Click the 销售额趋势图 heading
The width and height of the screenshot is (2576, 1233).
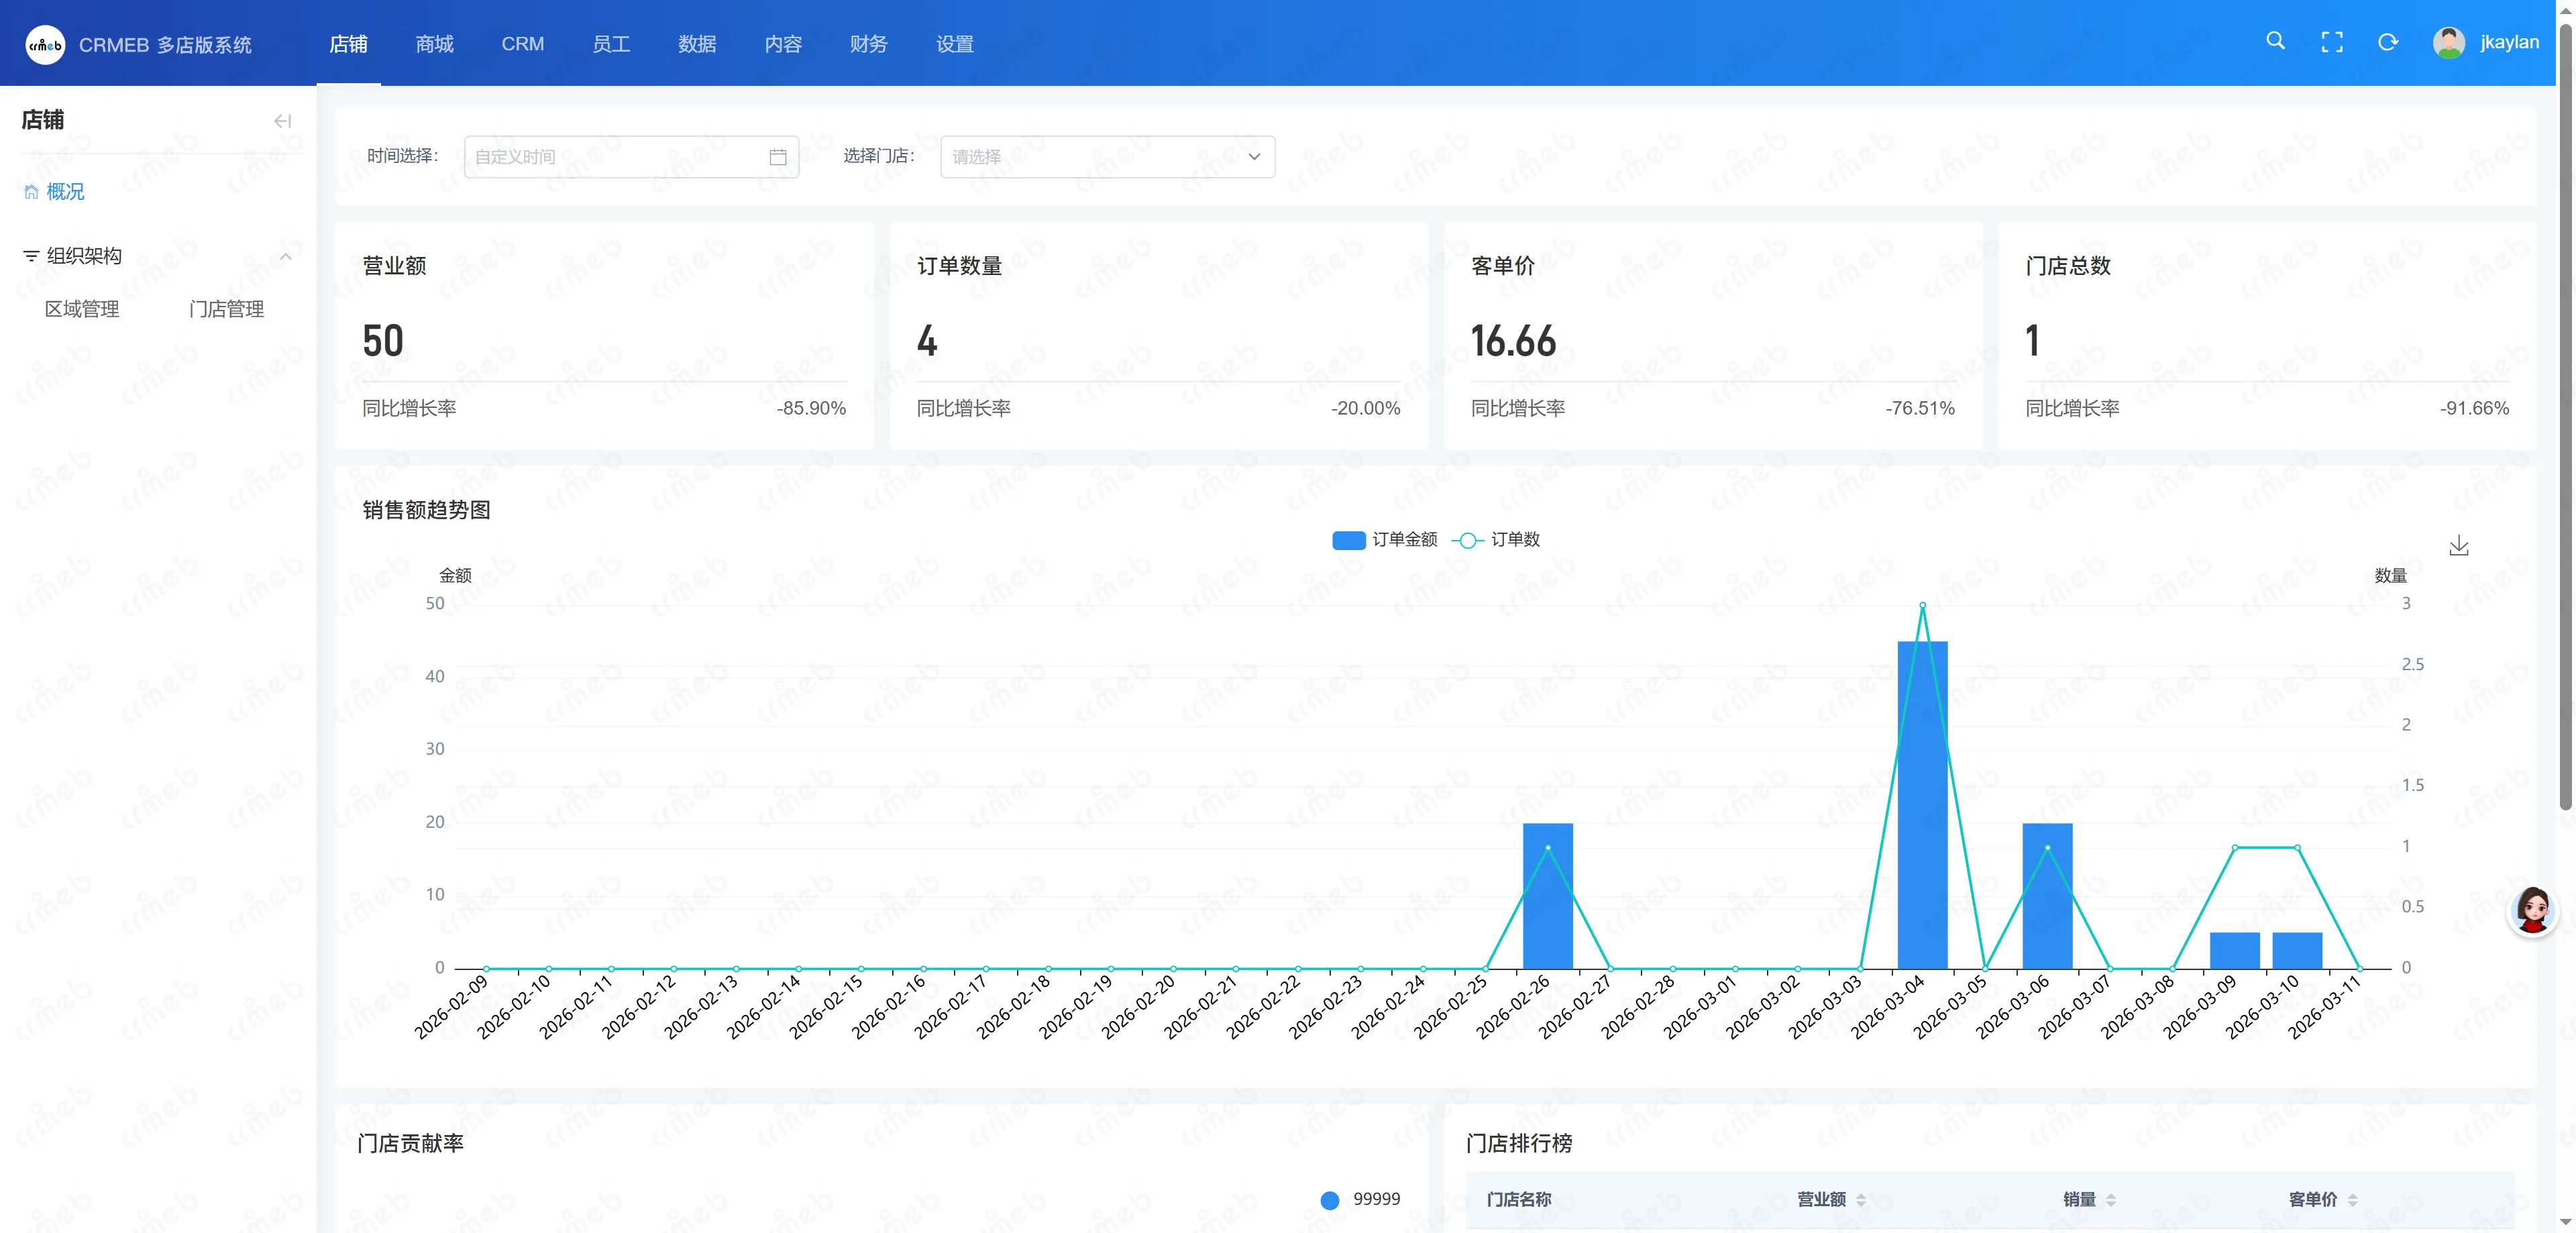[426, 510]
